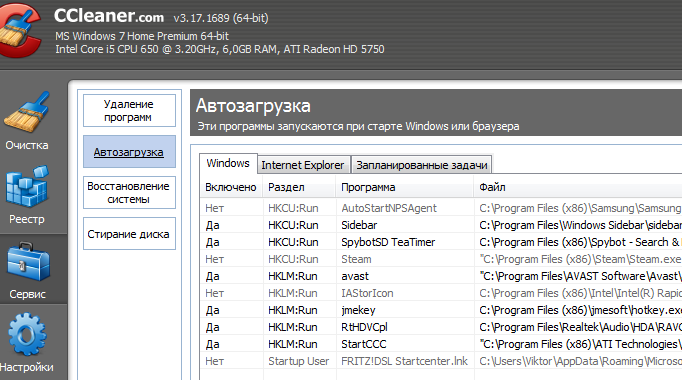Switch to Запланированные задачи tab
This screenshot has height=380, width=682.
point(421,165)
